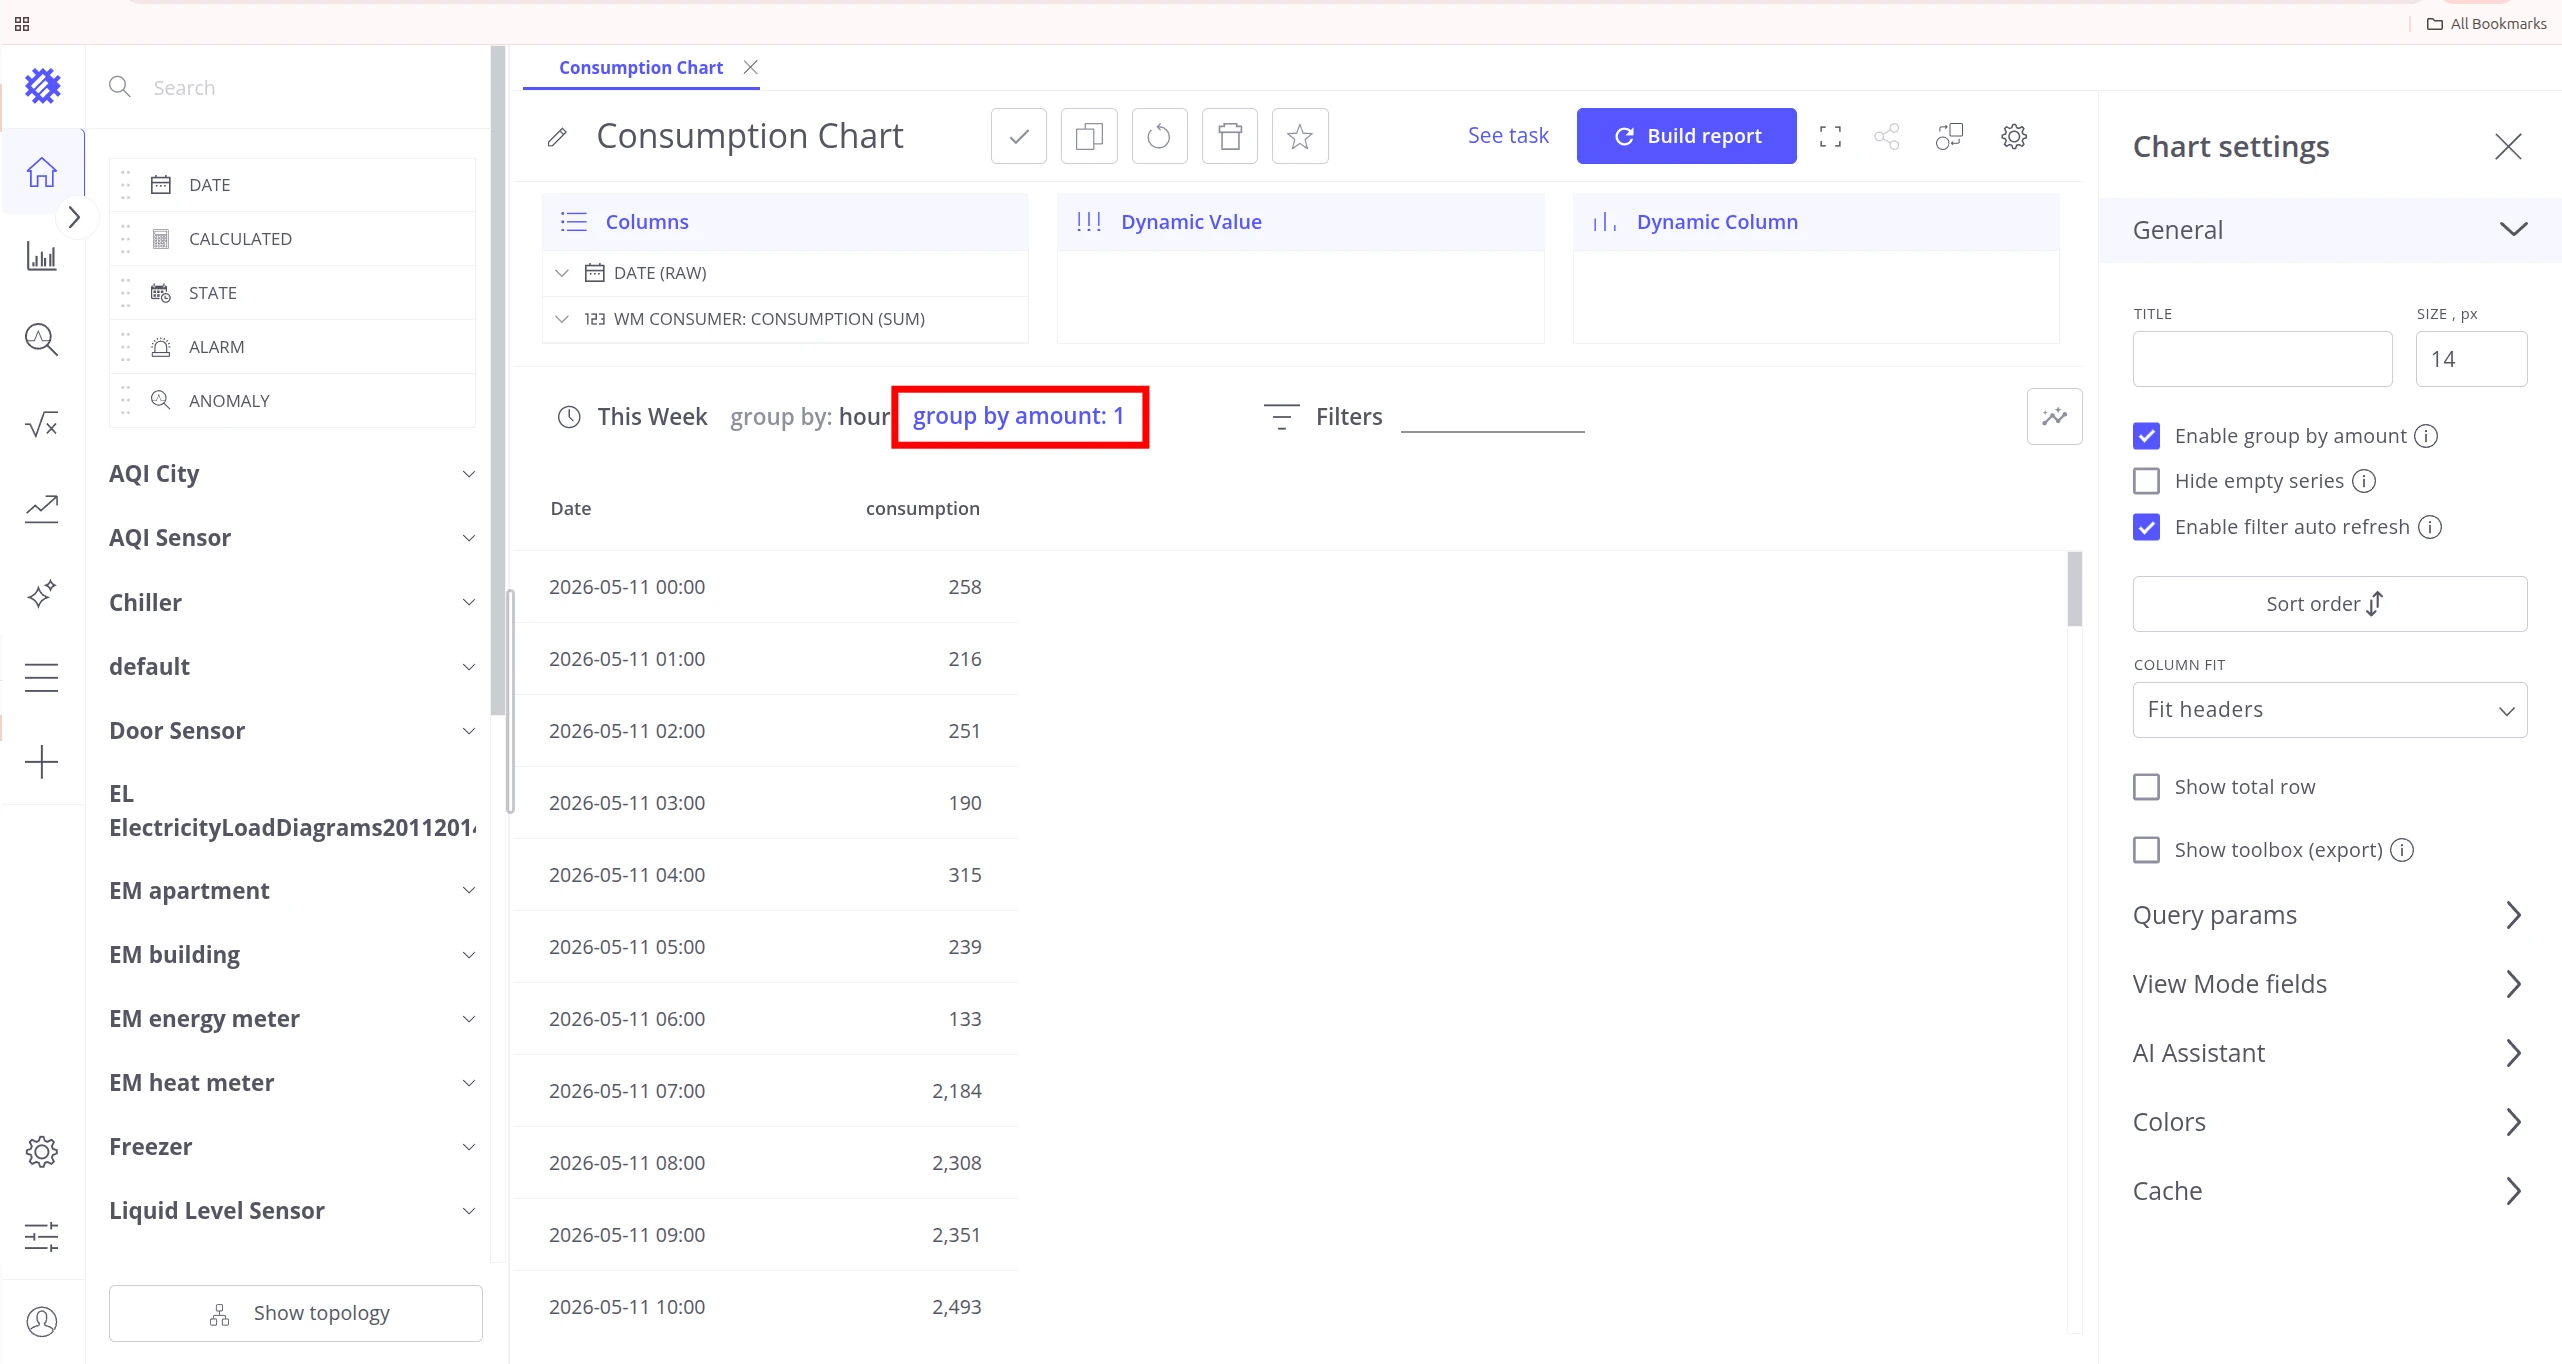Click the share icon
The image size is (2562, 1364).
[1887, 136]
